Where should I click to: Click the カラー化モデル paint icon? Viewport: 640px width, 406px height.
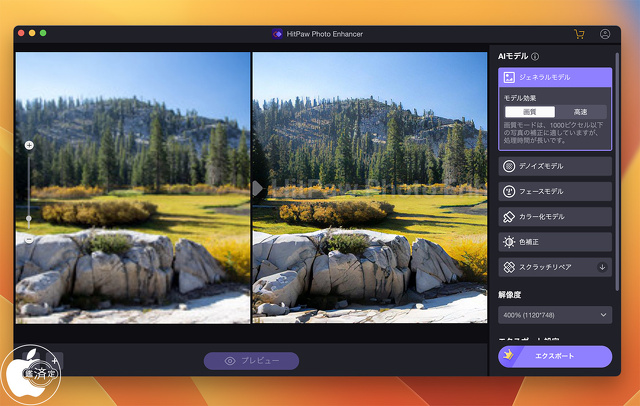click(509, 217)
